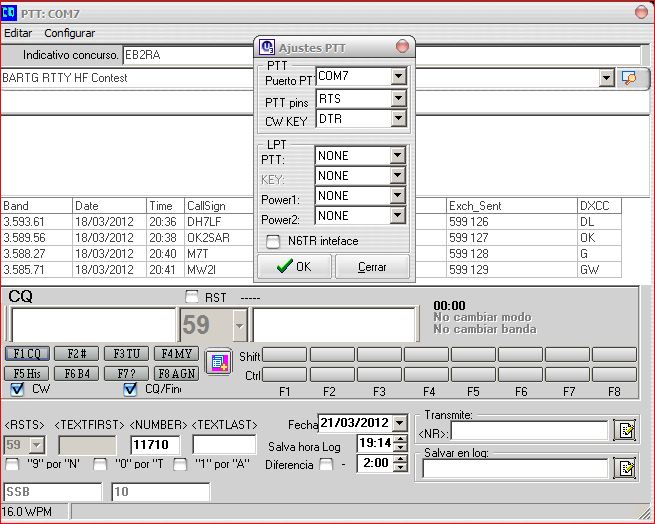
Task: Click the Ctrl F8 macro button
Action: (x=614, y=375)
